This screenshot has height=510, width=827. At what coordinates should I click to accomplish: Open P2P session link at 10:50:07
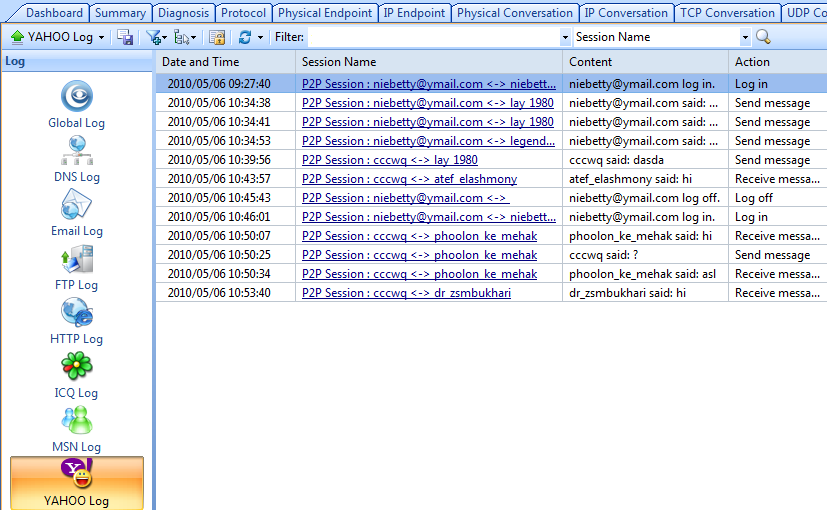pyautogui.click(x=419, y=236)
